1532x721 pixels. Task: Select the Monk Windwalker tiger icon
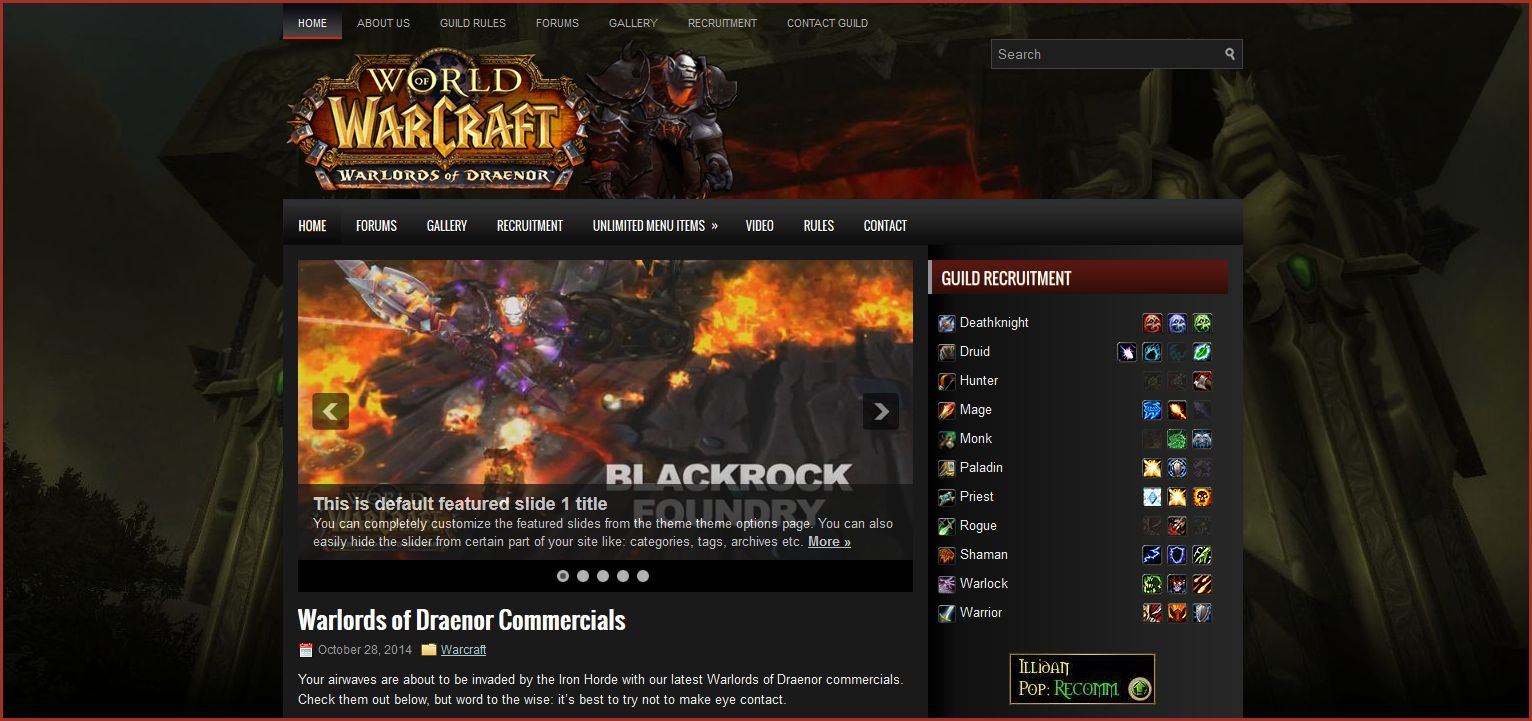pos(1202,439)
